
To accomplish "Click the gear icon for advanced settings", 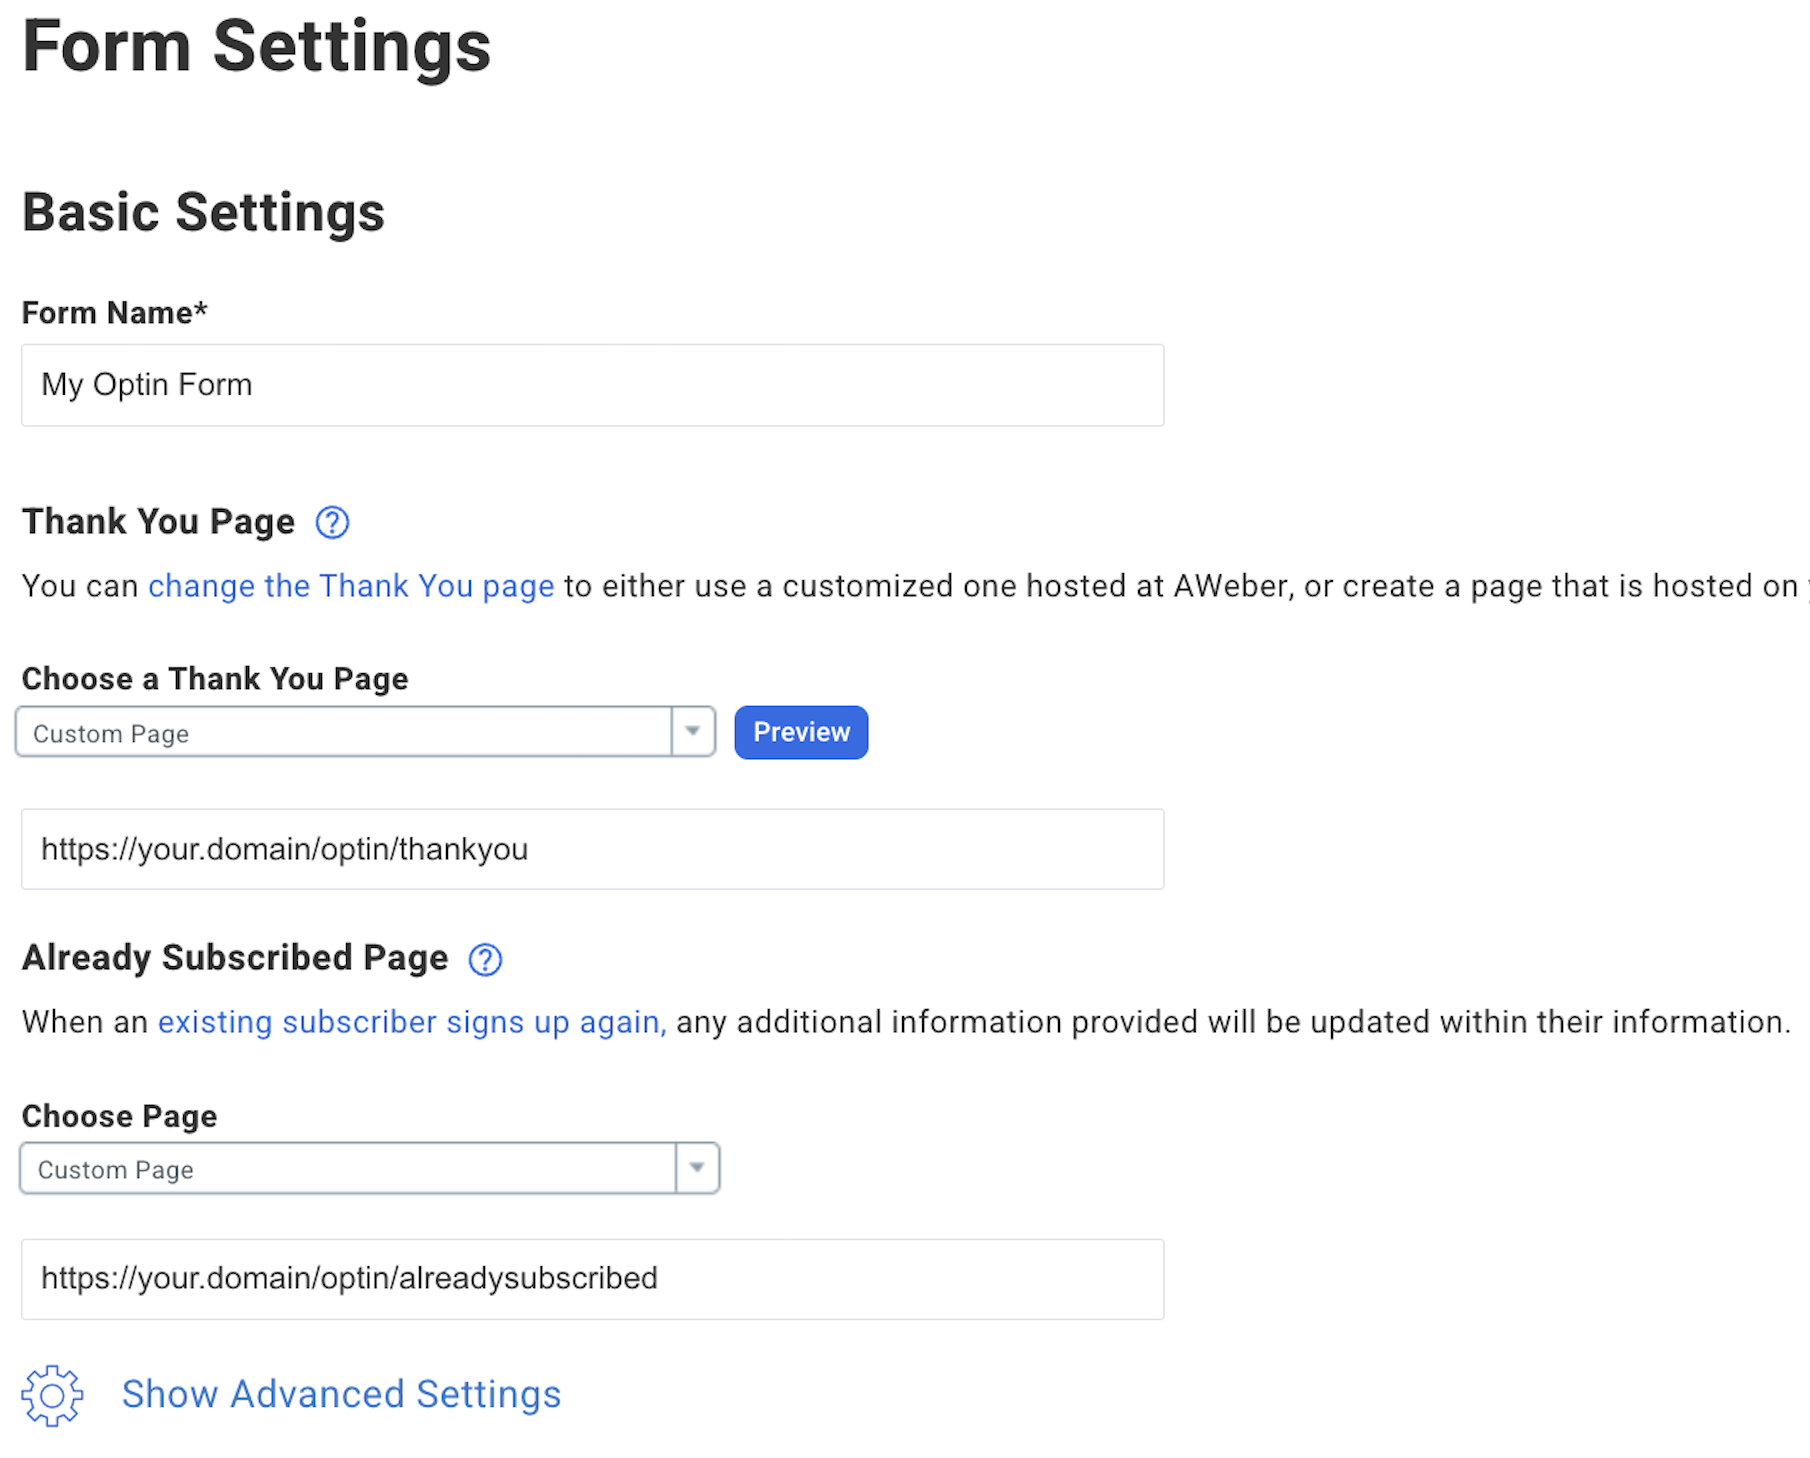I will (x=52, y=1395).
